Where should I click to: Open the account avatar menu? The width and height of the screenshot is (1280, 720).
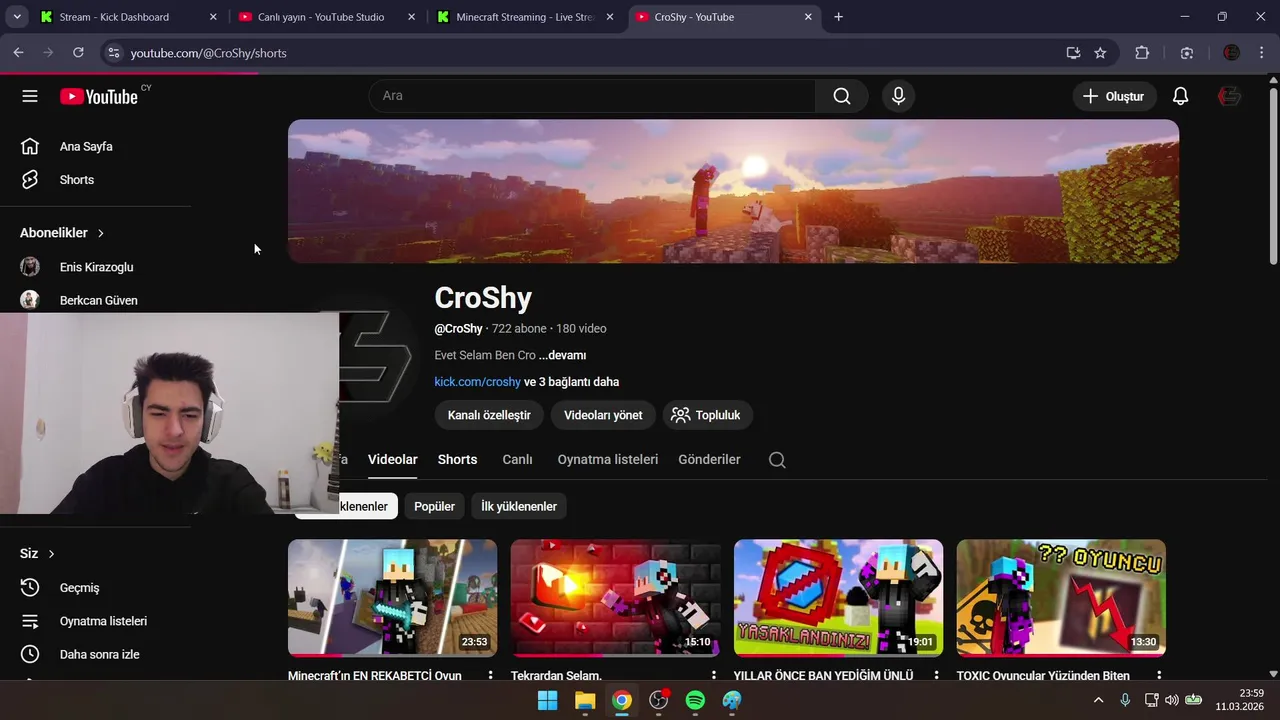coord(1229,96)
